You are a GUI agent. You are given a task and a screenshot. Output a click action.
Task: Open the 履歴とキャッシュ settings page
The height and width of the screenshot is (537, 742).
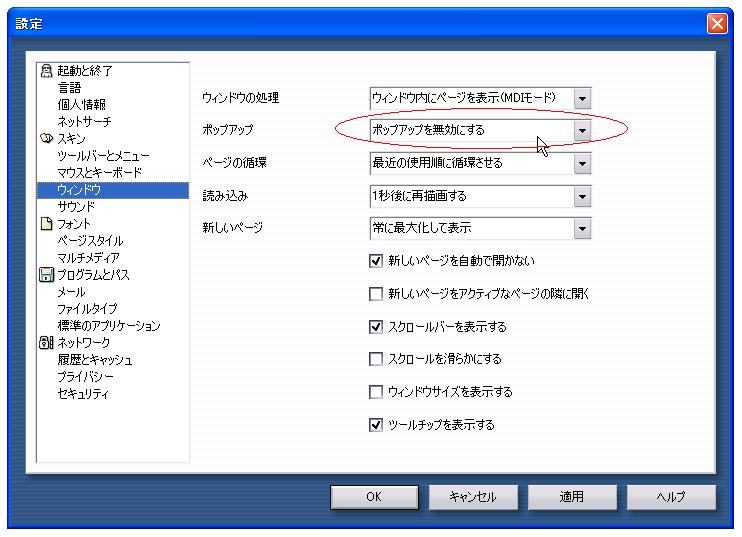click(x=95, y=360)
